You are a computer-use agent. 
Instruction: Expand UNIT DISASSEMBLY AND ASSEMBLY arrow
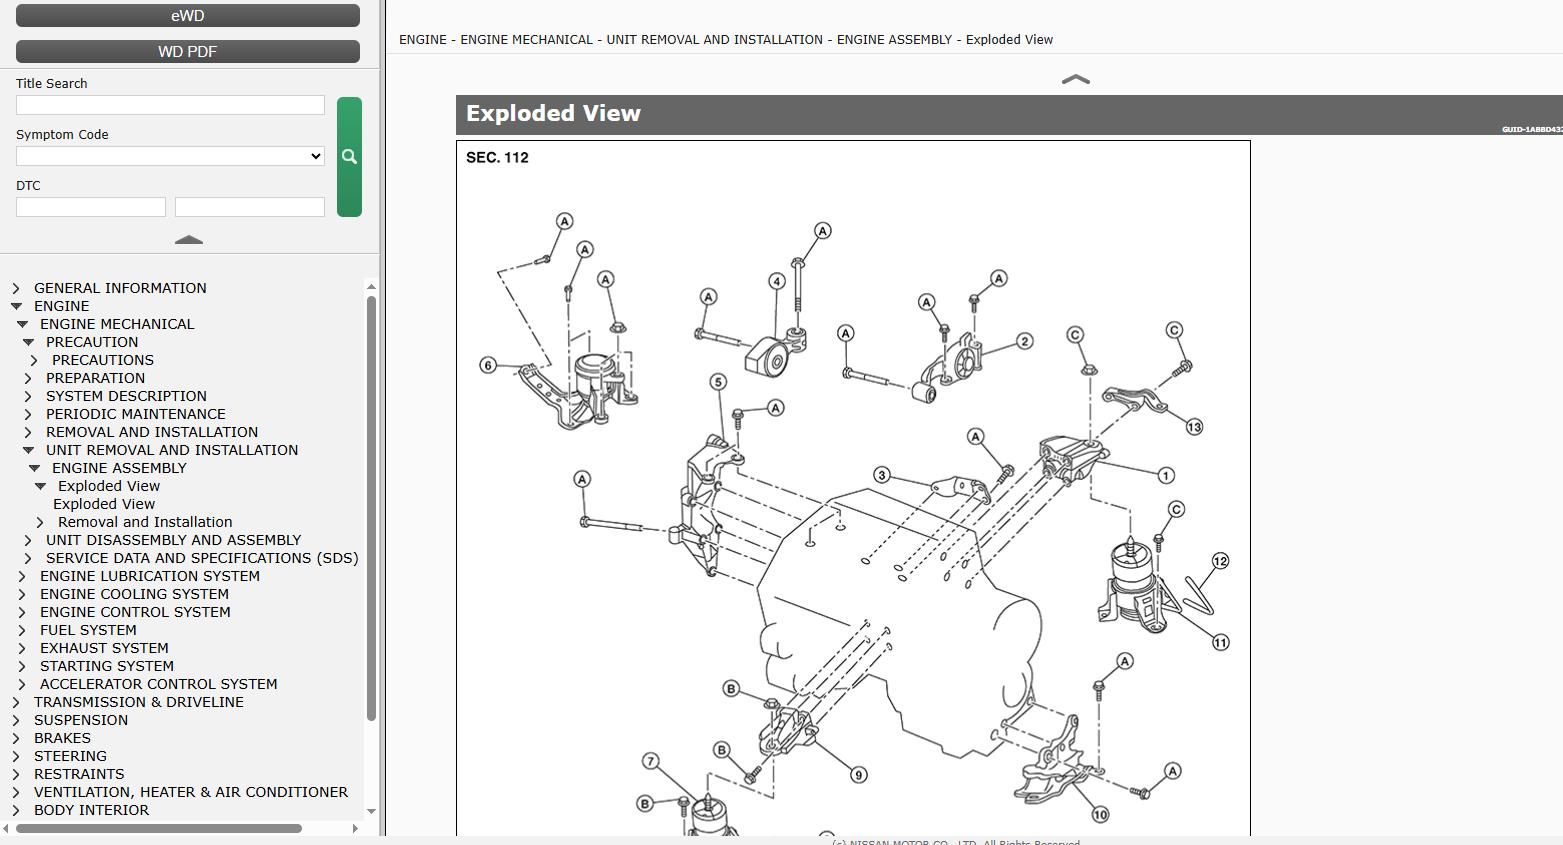[x=28, y=540]
